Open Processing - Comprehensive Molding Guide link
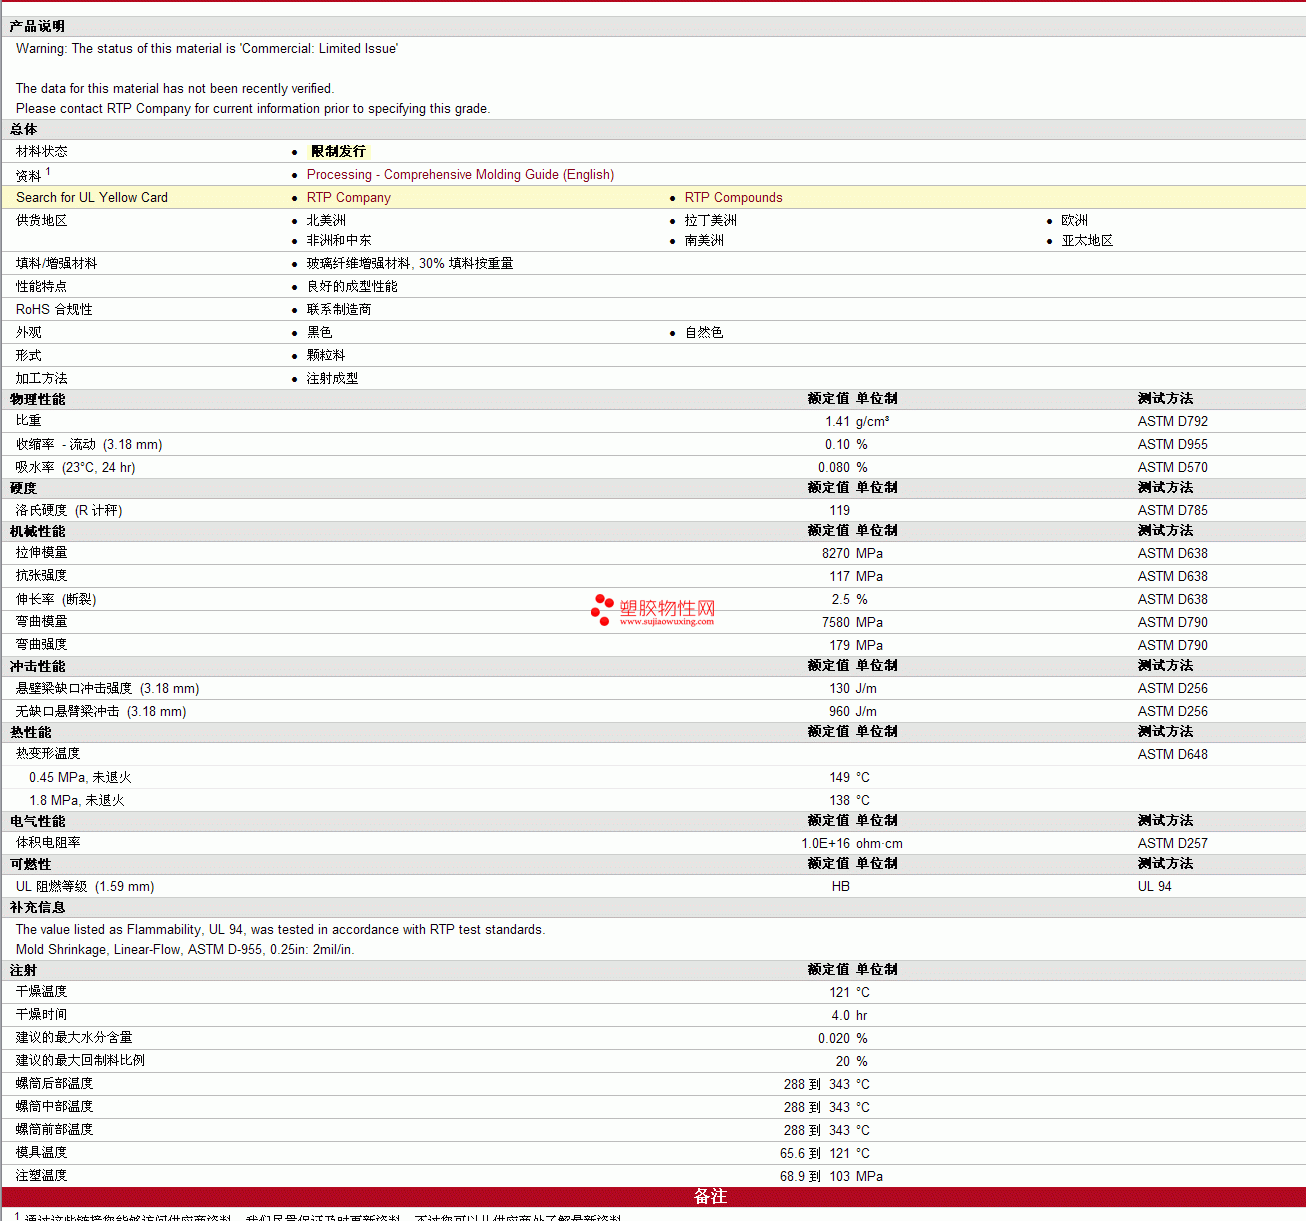The height and width of the screenshot is (1221, 1306). (x=460, y=174)
